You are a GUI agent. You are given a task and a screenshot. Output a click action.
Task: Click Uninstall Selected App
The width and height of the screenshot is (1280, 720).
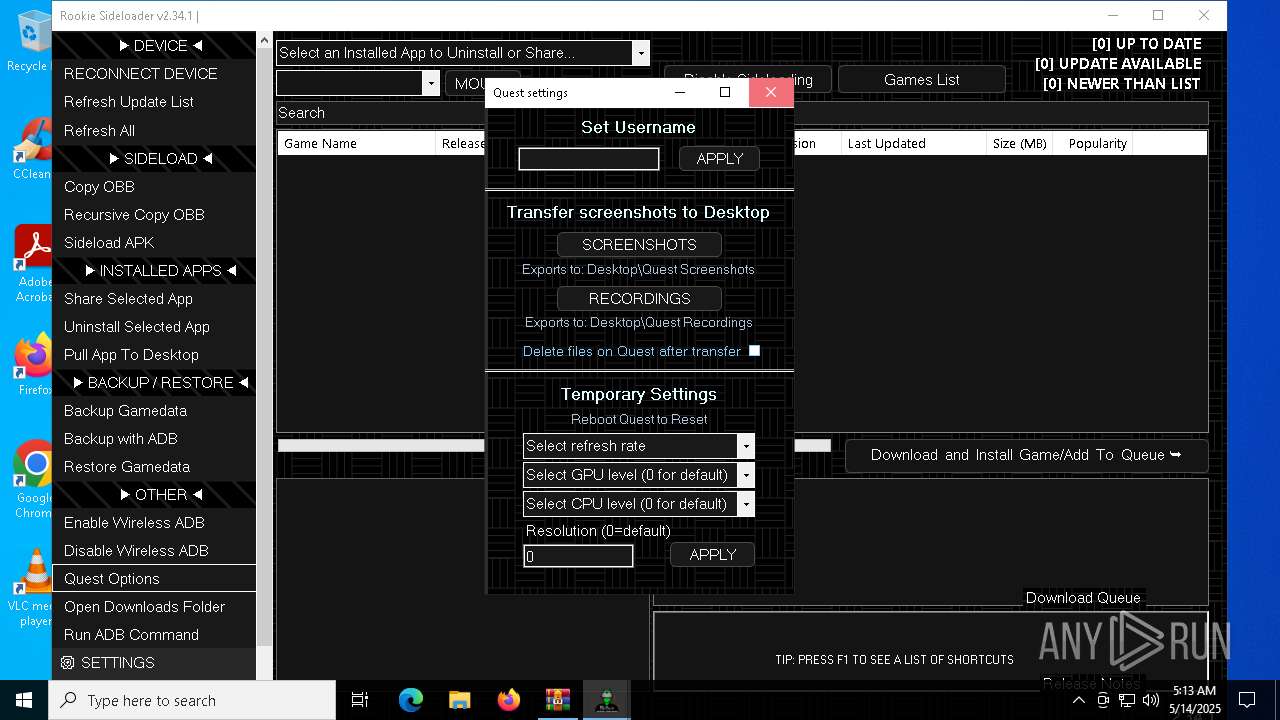point(154,327)
